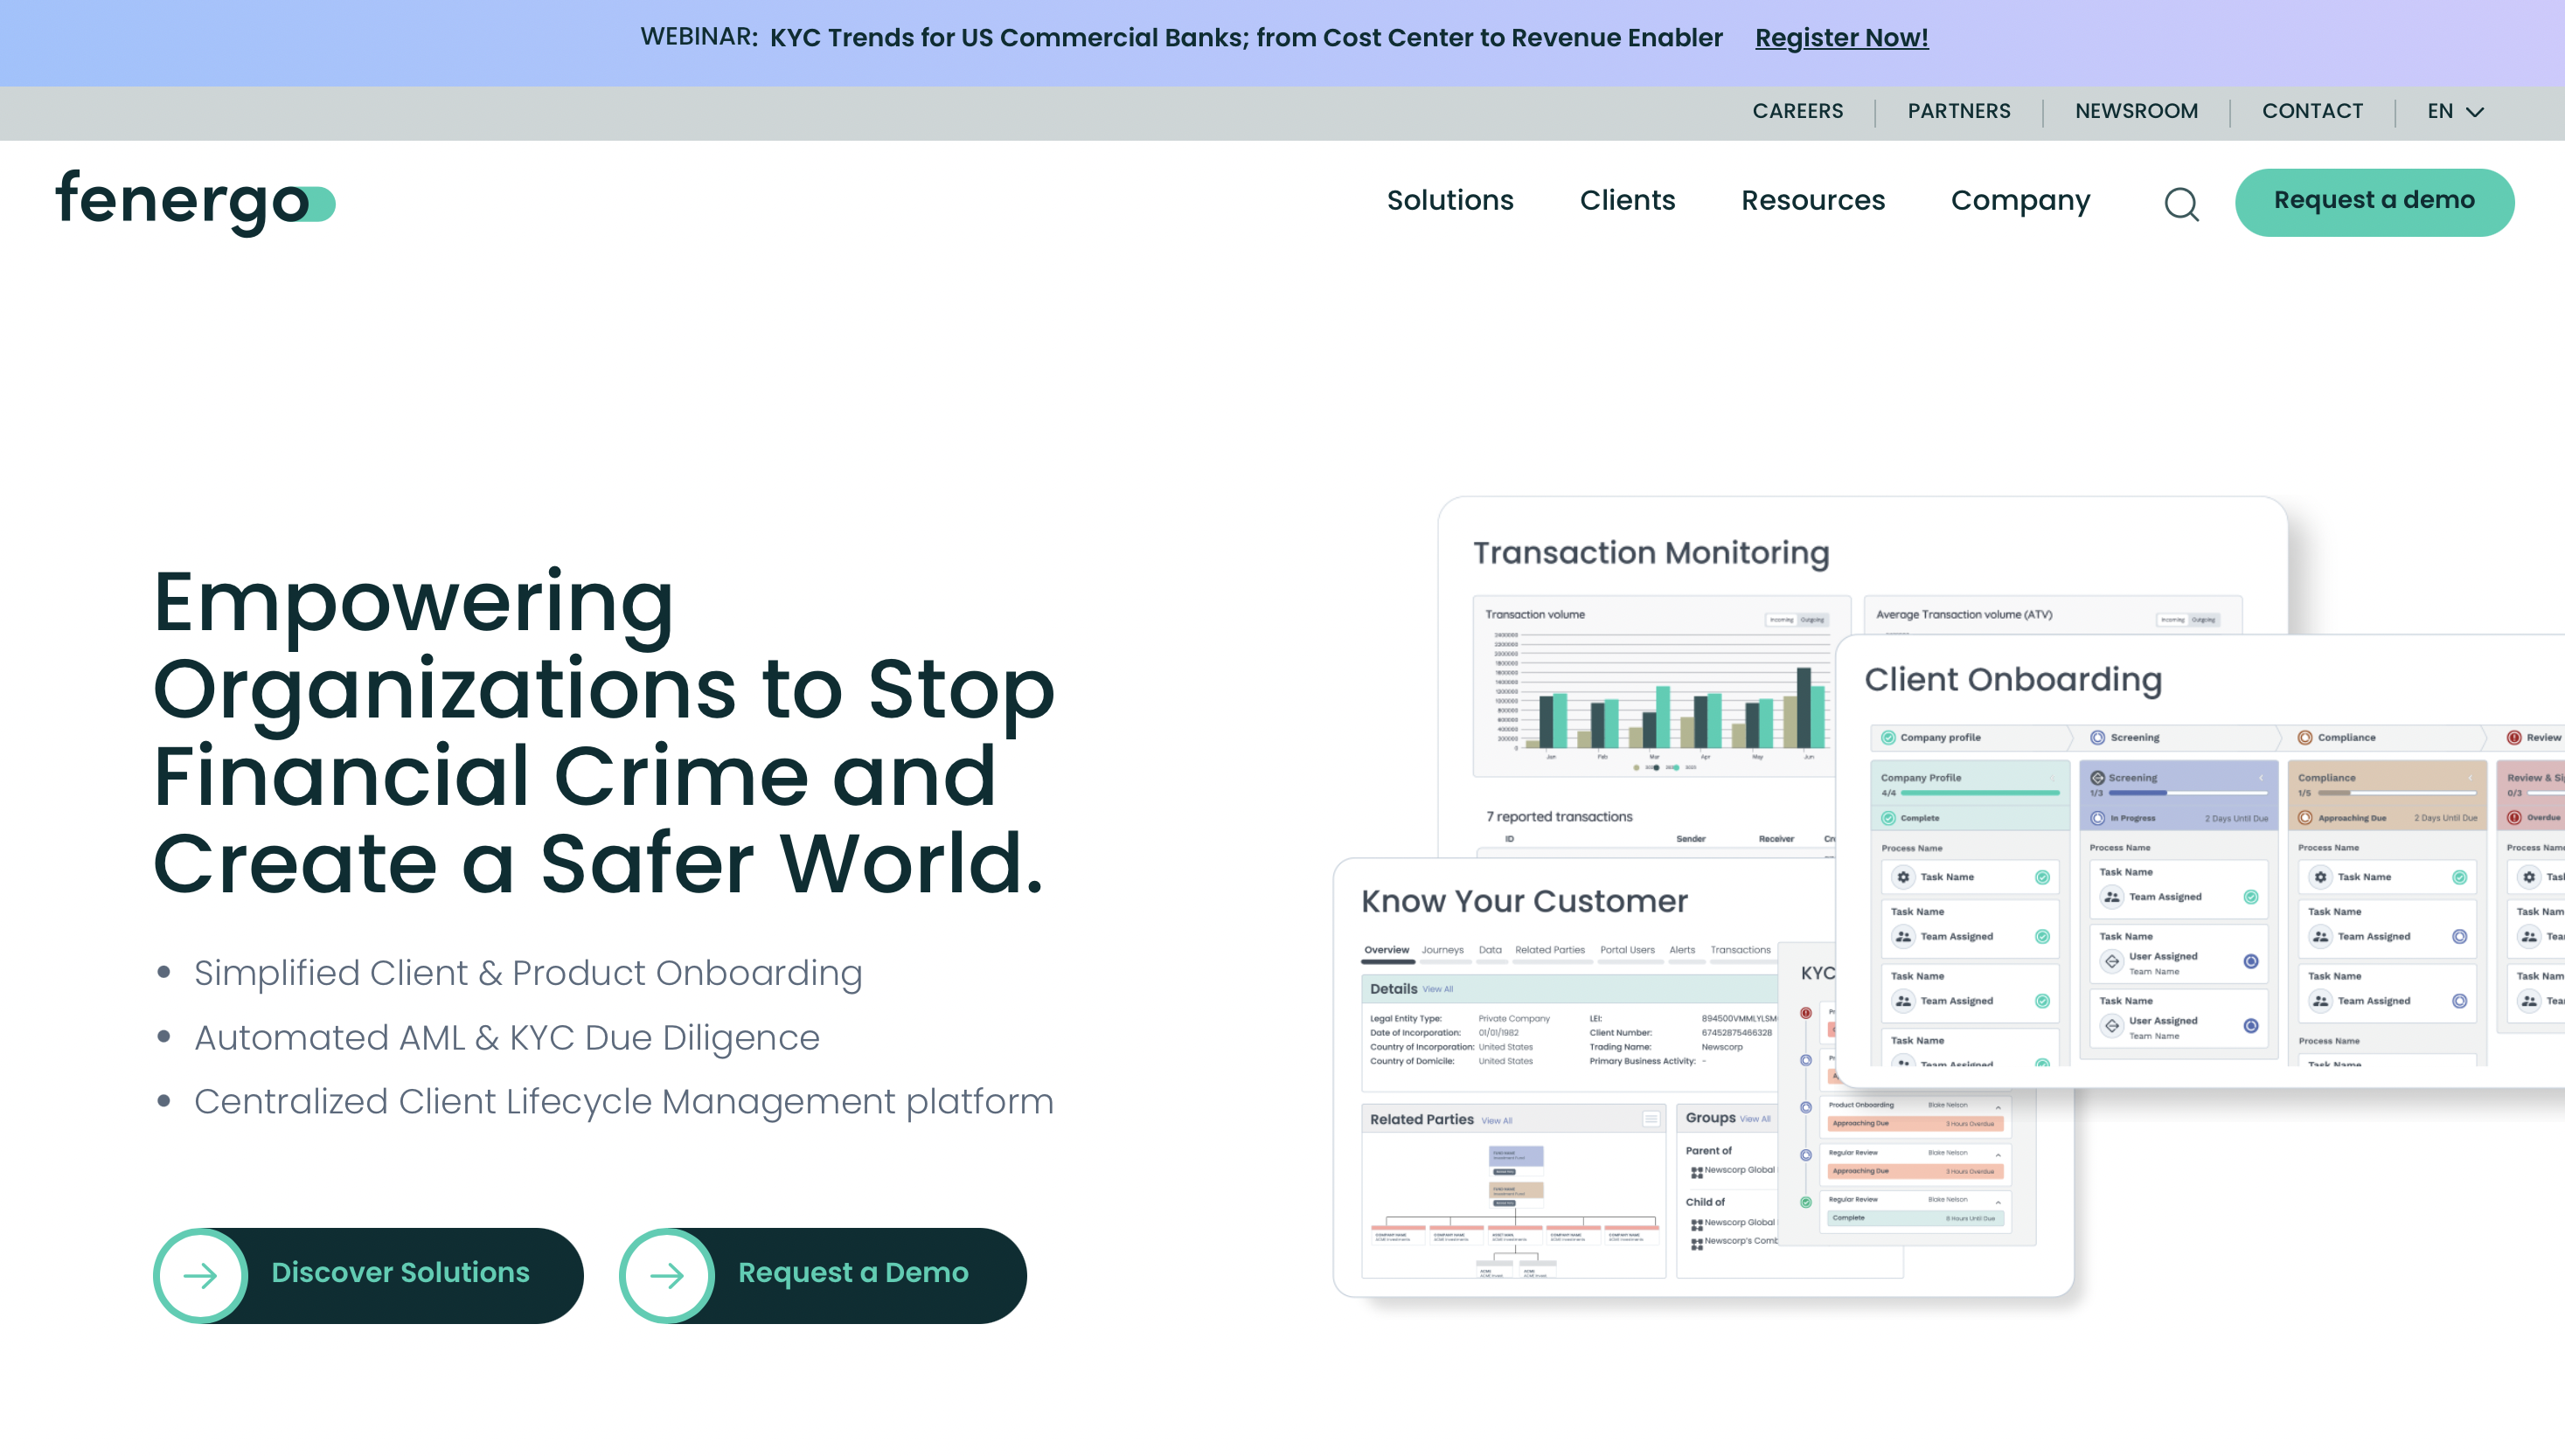
Task: Click the gear icon beside Task Name
Action: pyautogui.click(x=1903, y=877)
